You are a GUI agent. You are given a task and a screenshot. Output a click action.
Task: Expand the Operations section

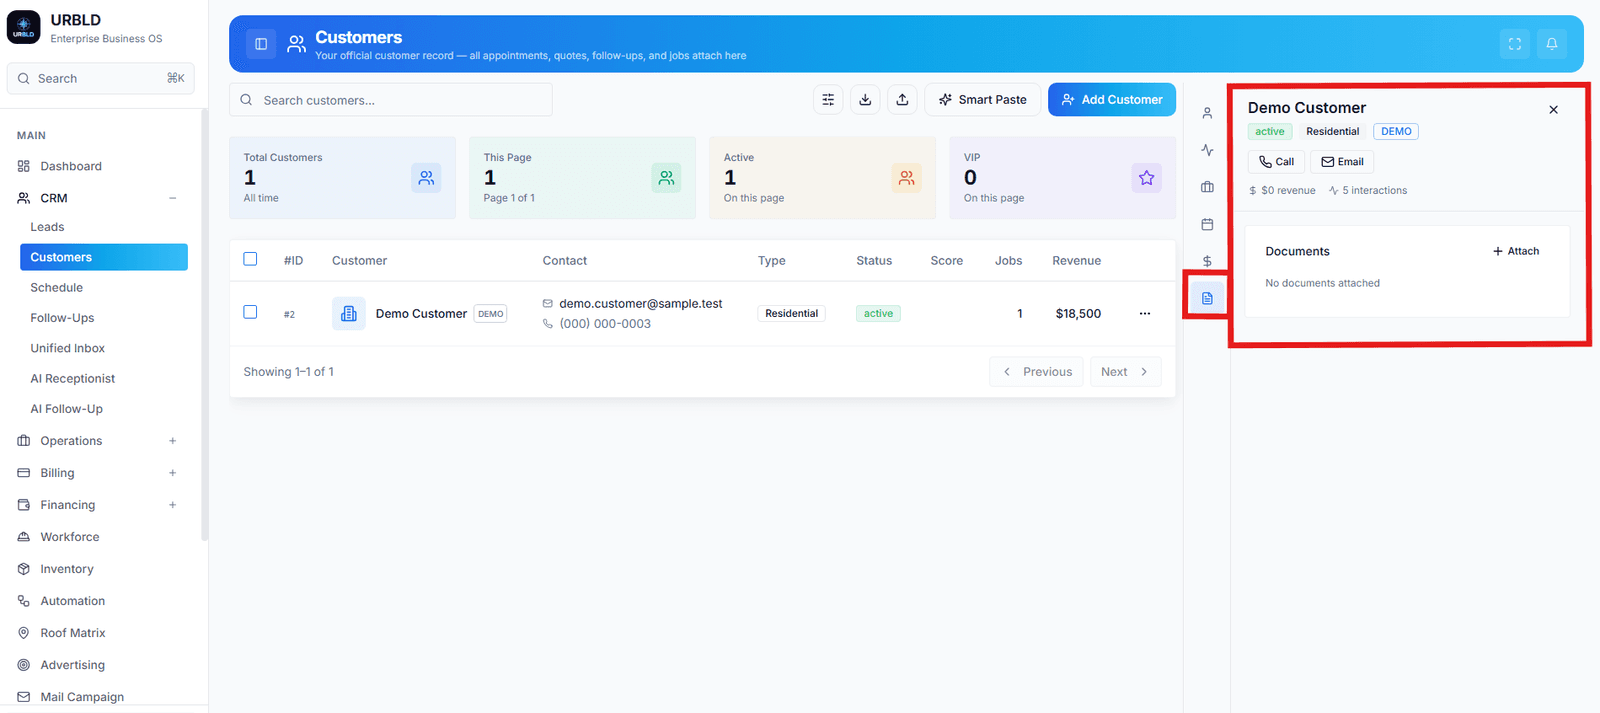172,441
